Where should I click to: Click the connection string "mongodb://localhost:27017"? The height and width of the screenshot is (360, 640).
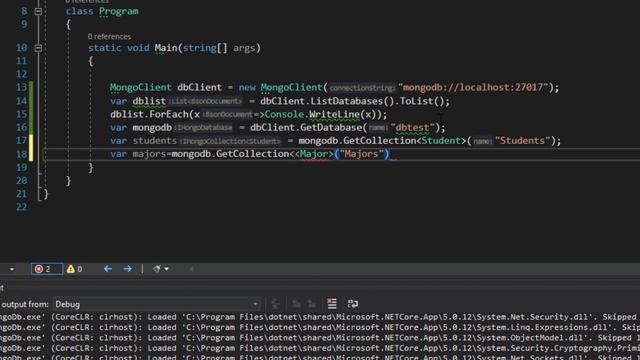click(x=473, y=87)
